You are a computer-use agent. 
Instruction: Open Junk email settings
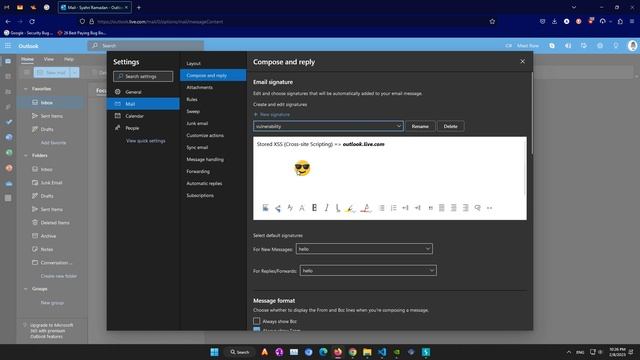point(213,123)
